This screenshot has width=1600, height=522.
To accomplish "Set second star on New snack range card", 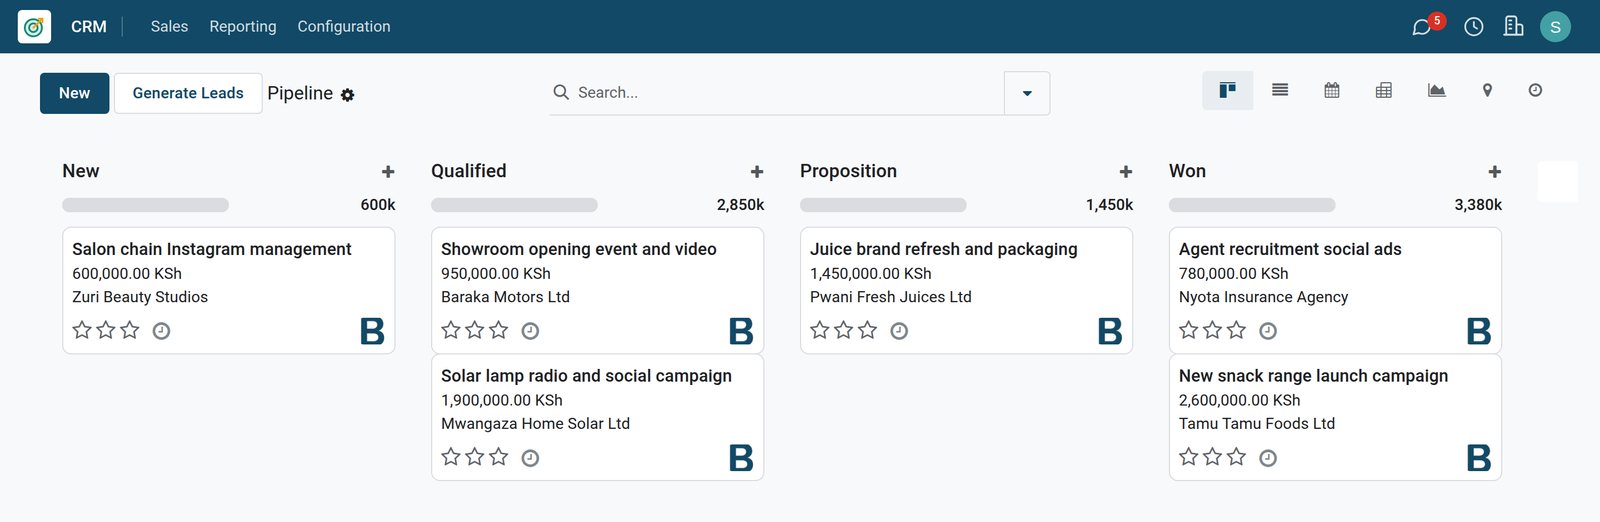I will (x=1213, y=457).
